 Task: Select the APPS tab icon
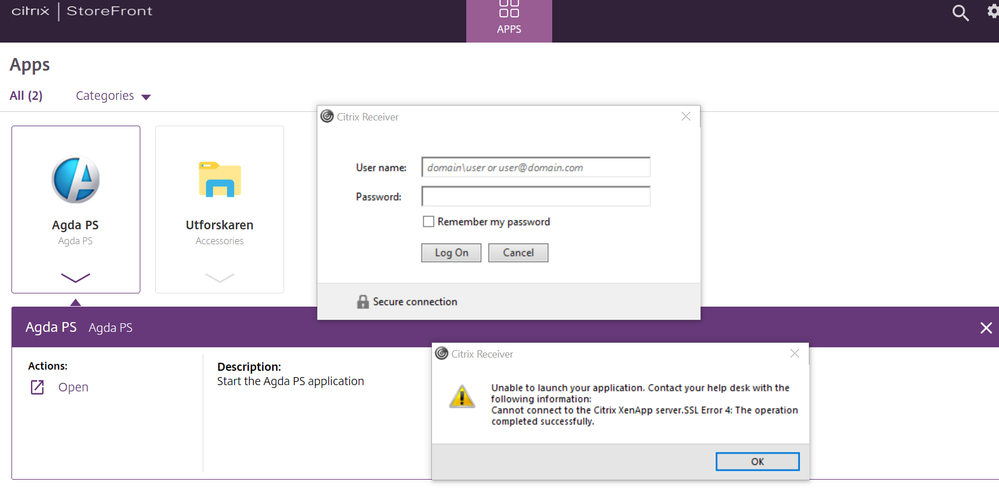pos(509,9)
